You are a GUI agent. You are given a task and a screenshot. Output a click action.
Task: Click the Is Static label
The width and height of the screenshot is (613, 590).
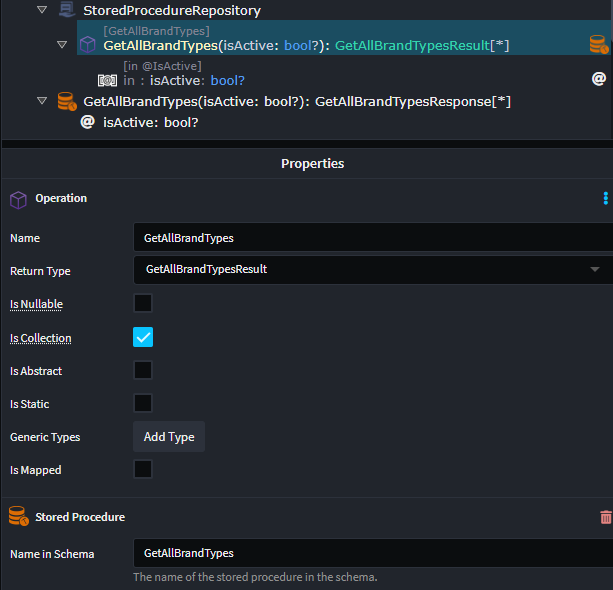point(30,404)
